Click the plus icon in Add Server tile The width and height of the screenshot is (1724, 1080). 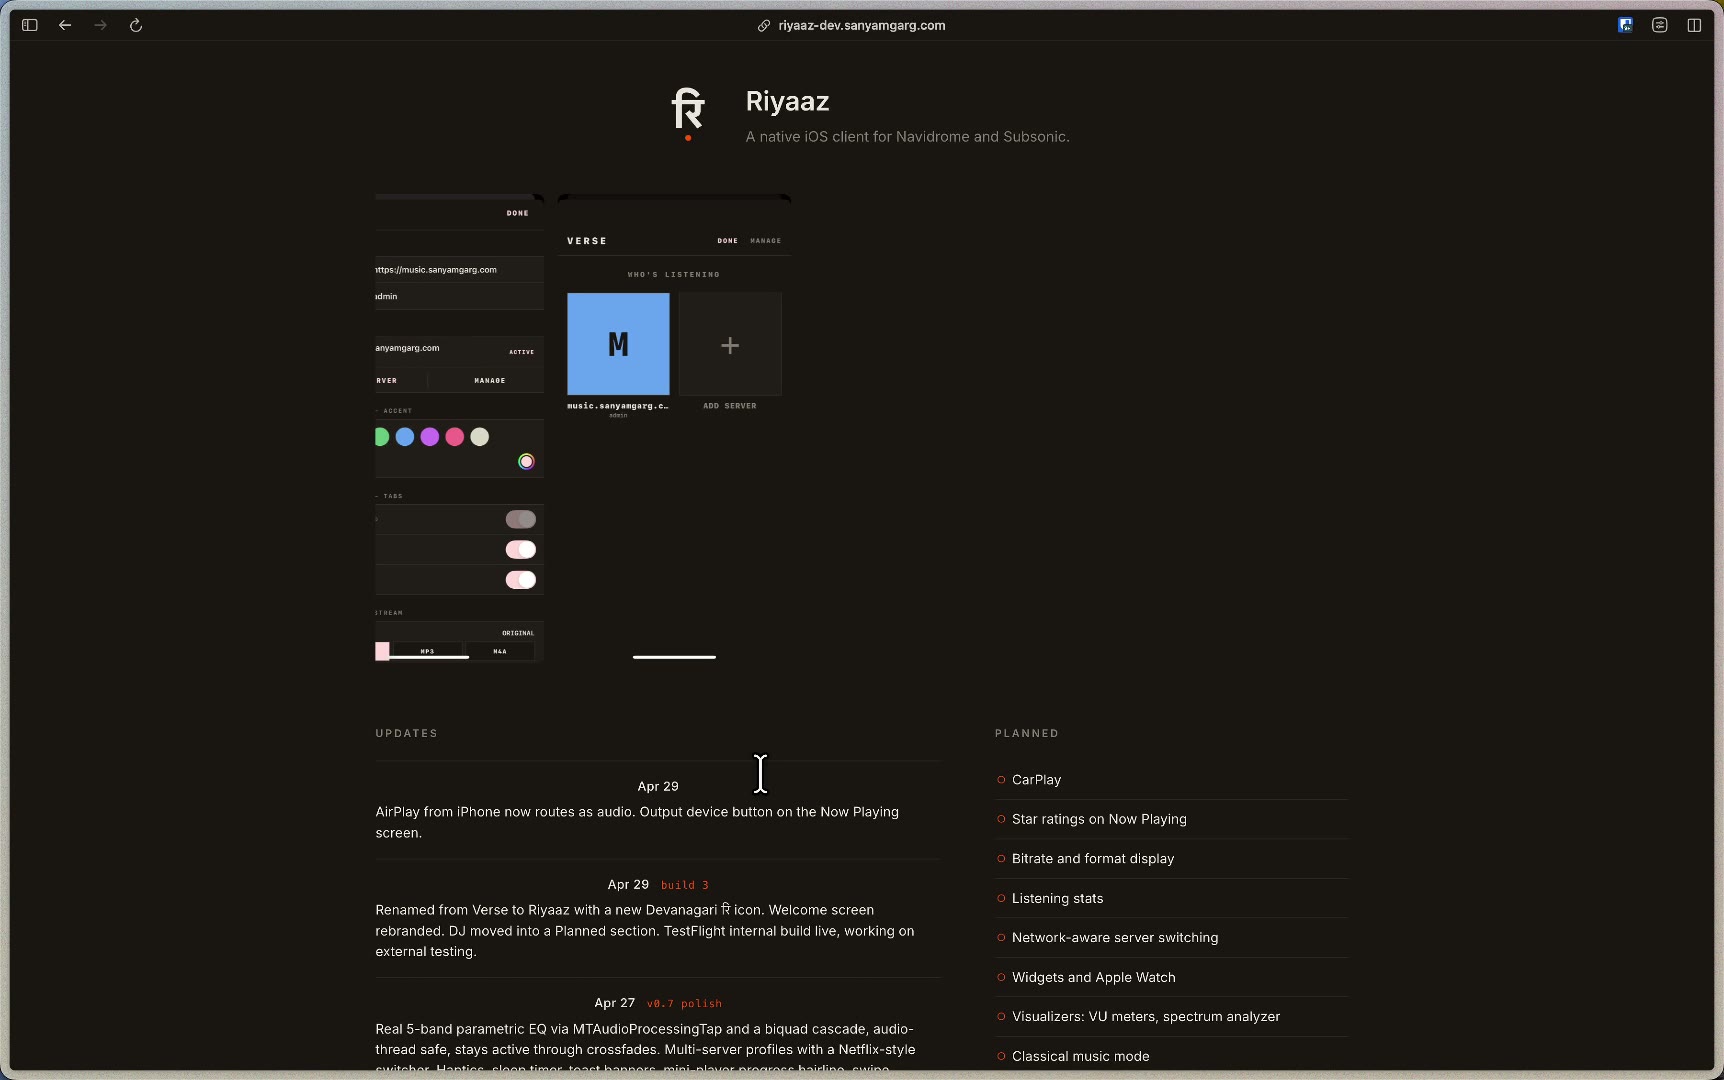click(730, 345)
